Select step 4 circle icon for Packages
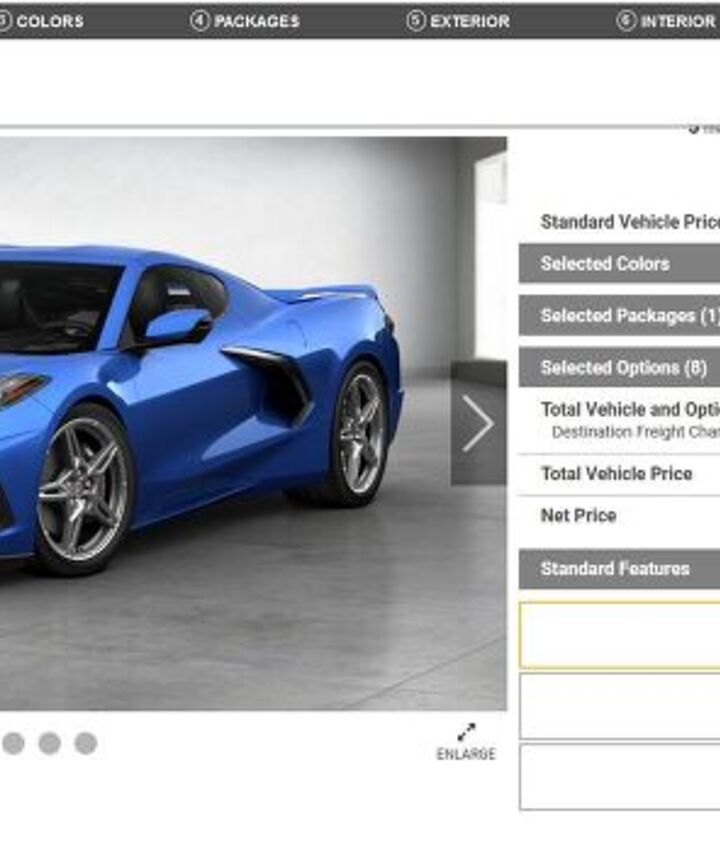The width and height of the screenshot is (720, 845). point(200,21)
